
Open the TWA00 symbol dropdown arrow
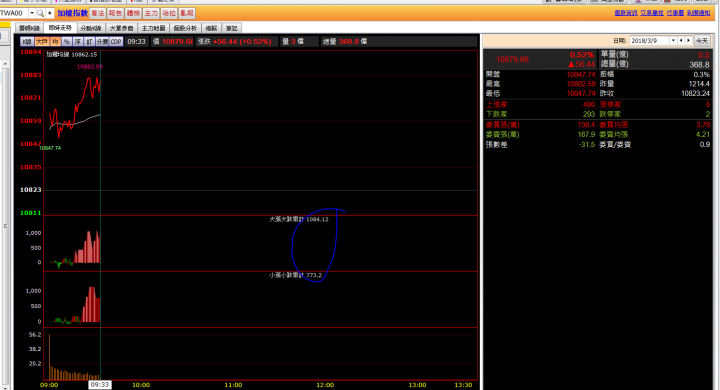click(32, 13)
